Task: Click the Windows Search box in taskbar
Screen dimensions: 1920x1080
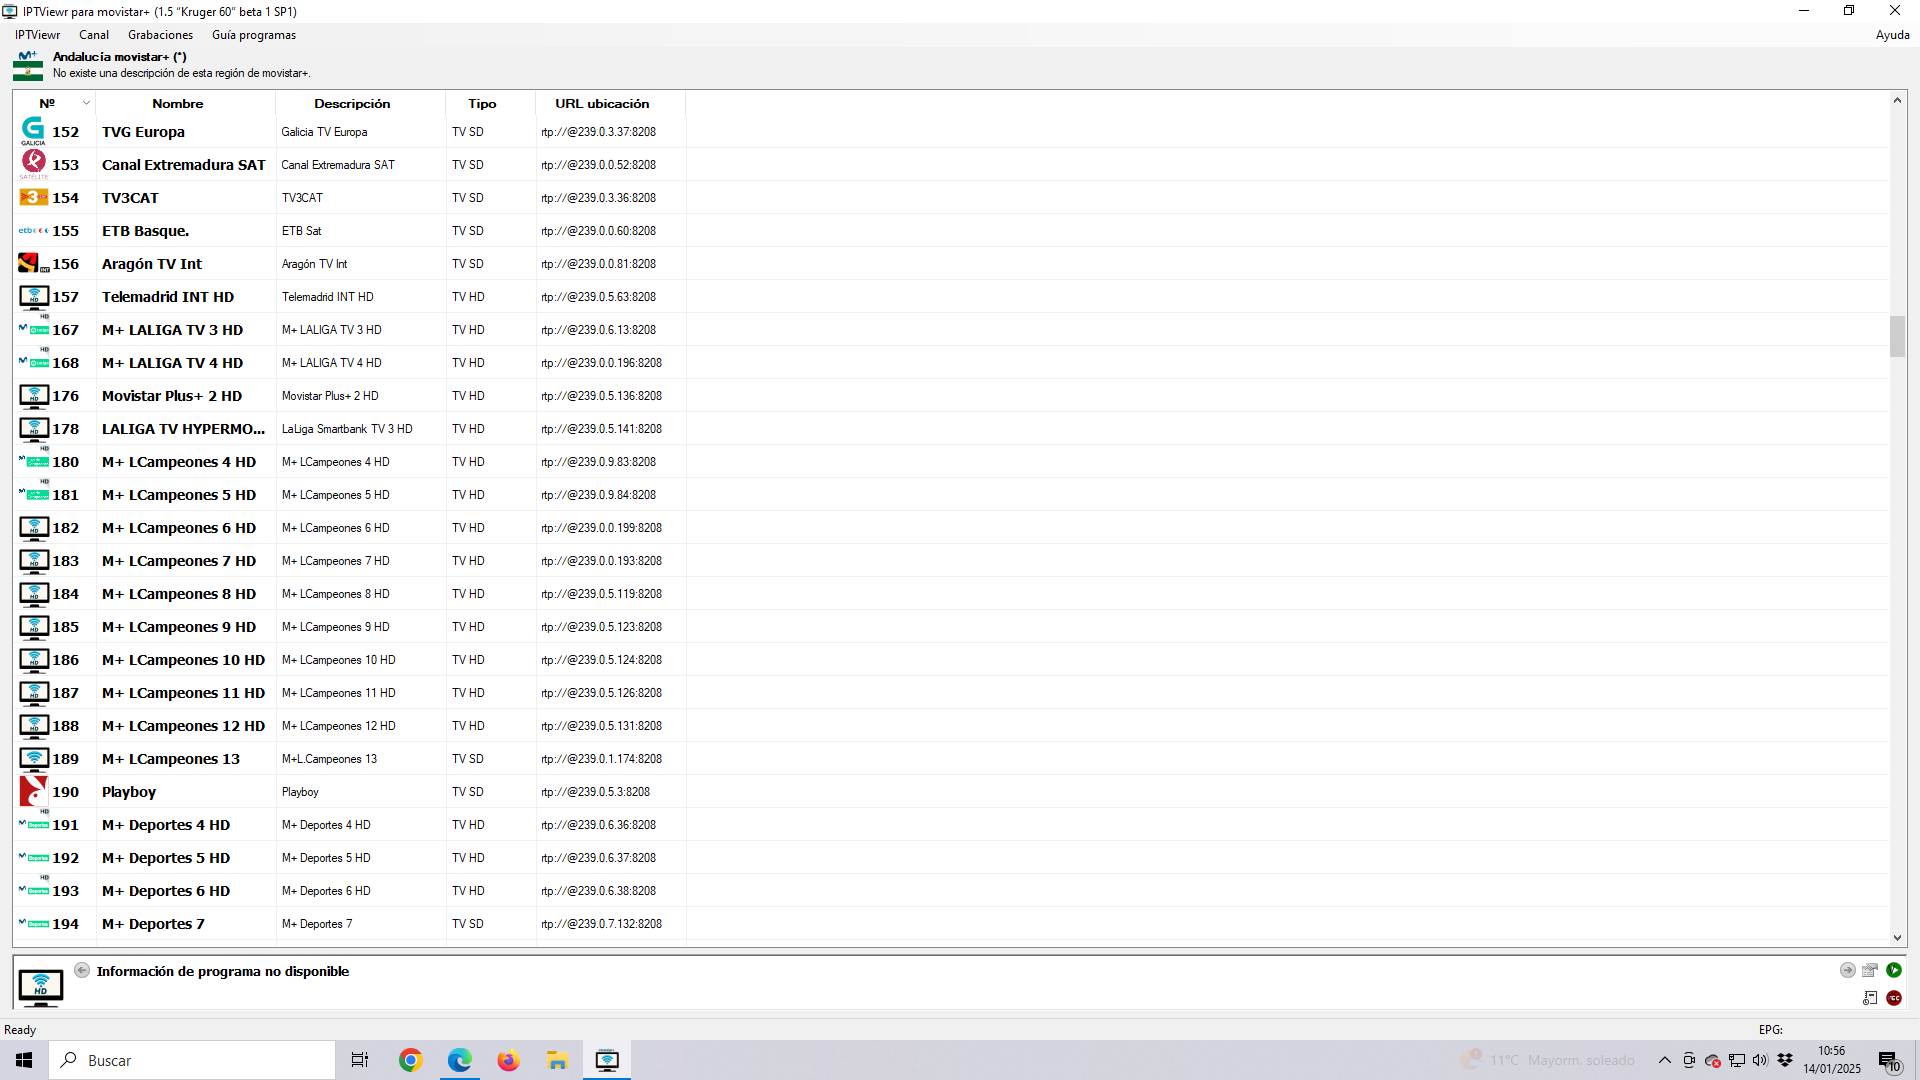Action: click(192, 1060)
